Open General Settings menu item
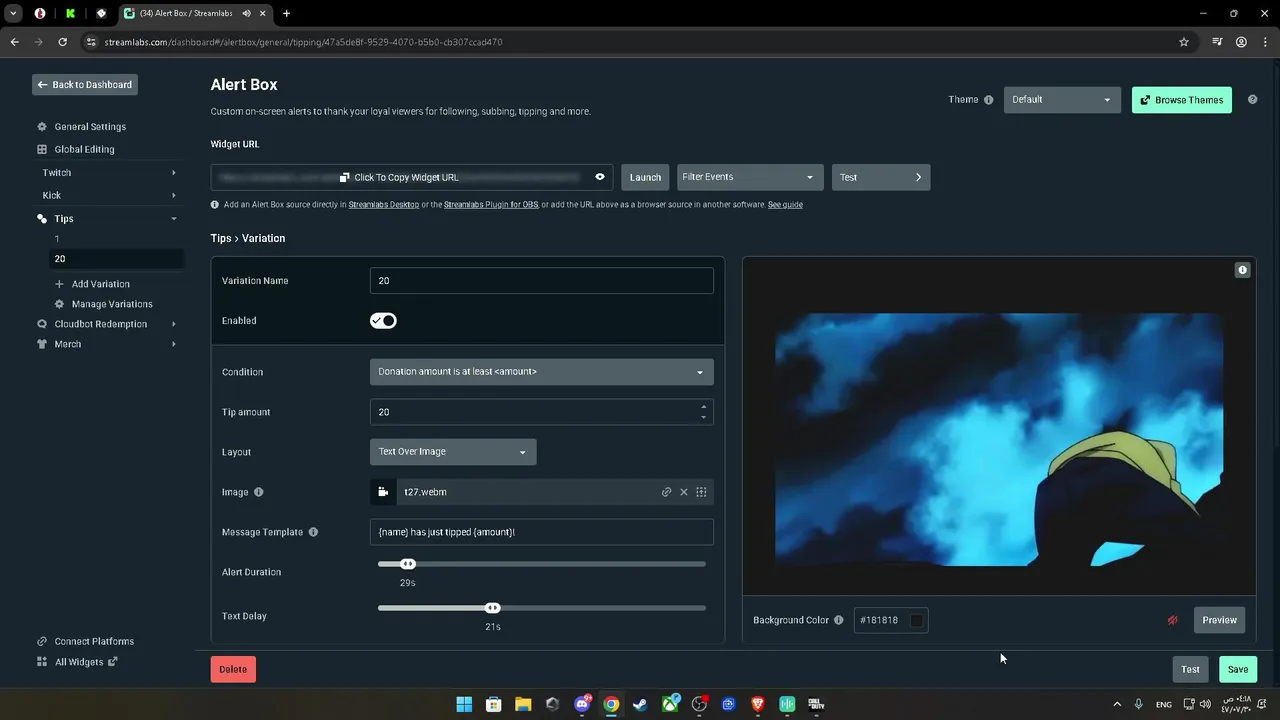Viewport: 1280px width, 720px height. tap(90, 127)
